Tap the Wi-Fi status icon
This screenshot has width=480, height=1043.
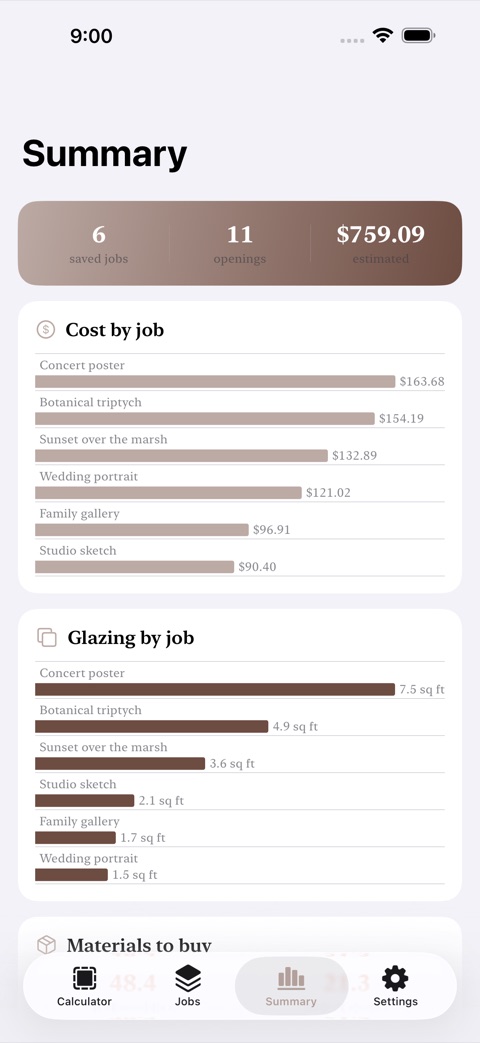pos(383,35)
